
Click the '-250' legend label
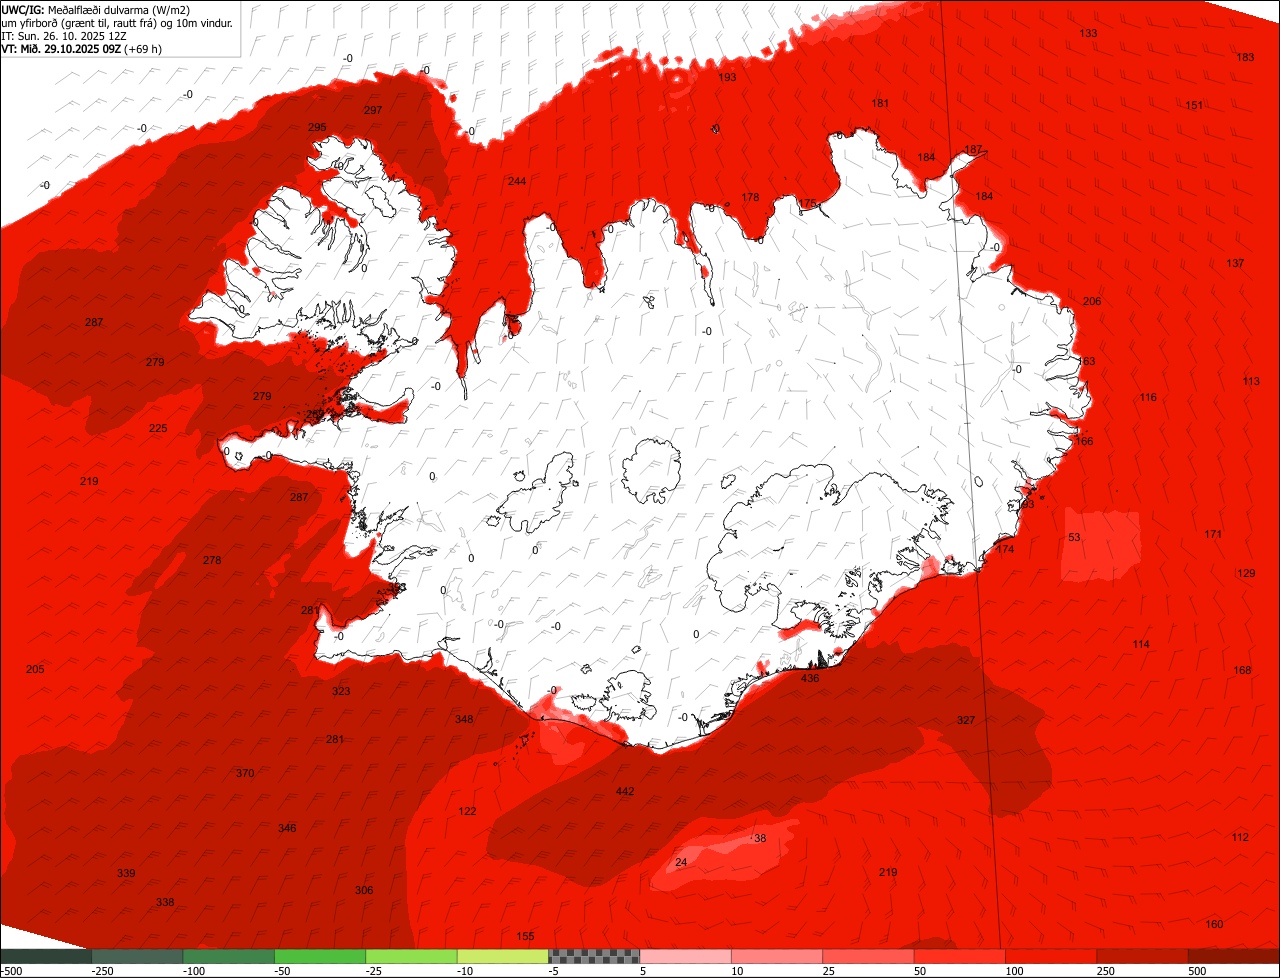coord(101,971)
